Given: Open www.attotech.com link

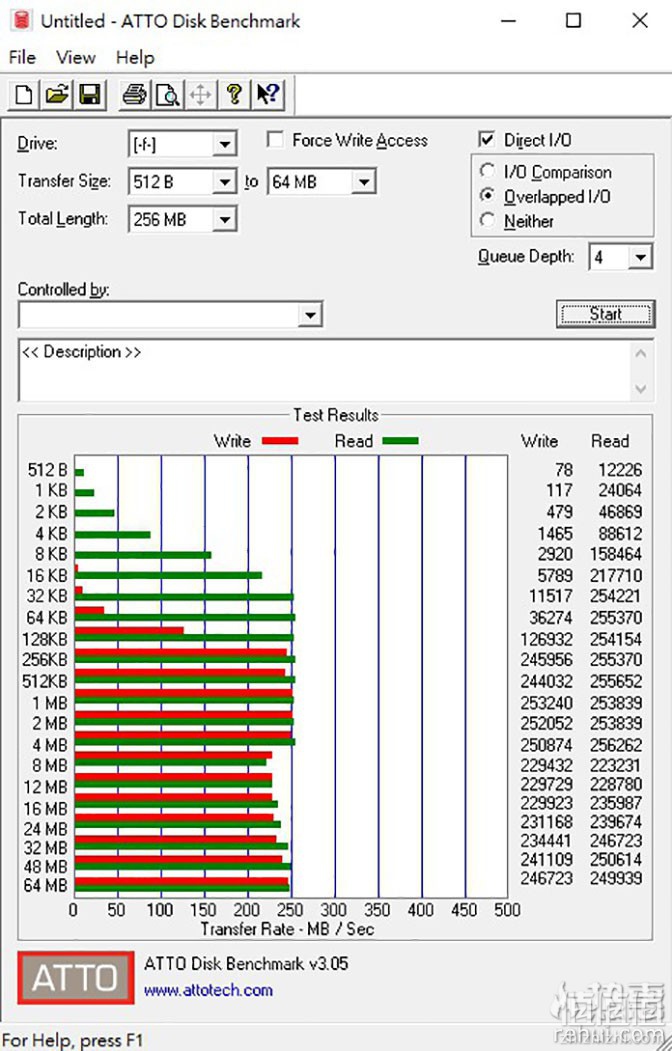Looking at the screenshot, I should (x=208, y=990).
